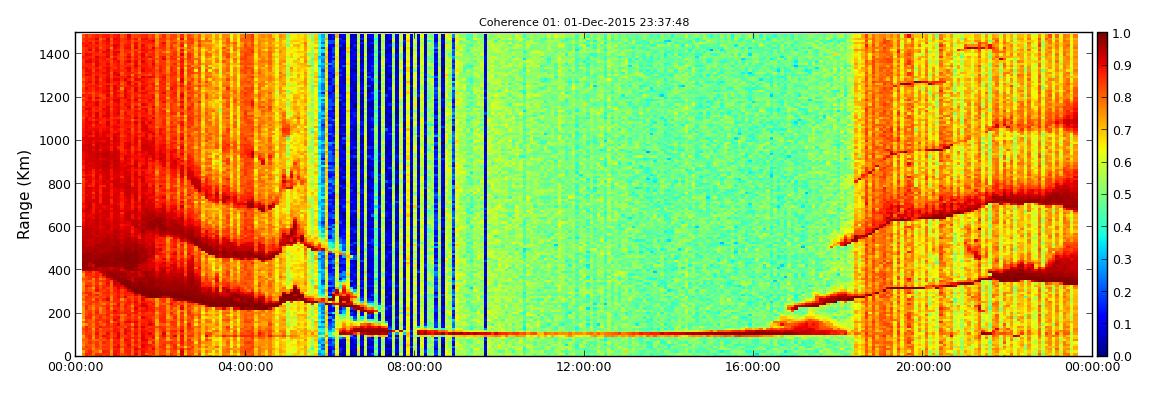Click the "04:00:00" x-axis tick label
The image size is (1150, 407).
point(247,367)
